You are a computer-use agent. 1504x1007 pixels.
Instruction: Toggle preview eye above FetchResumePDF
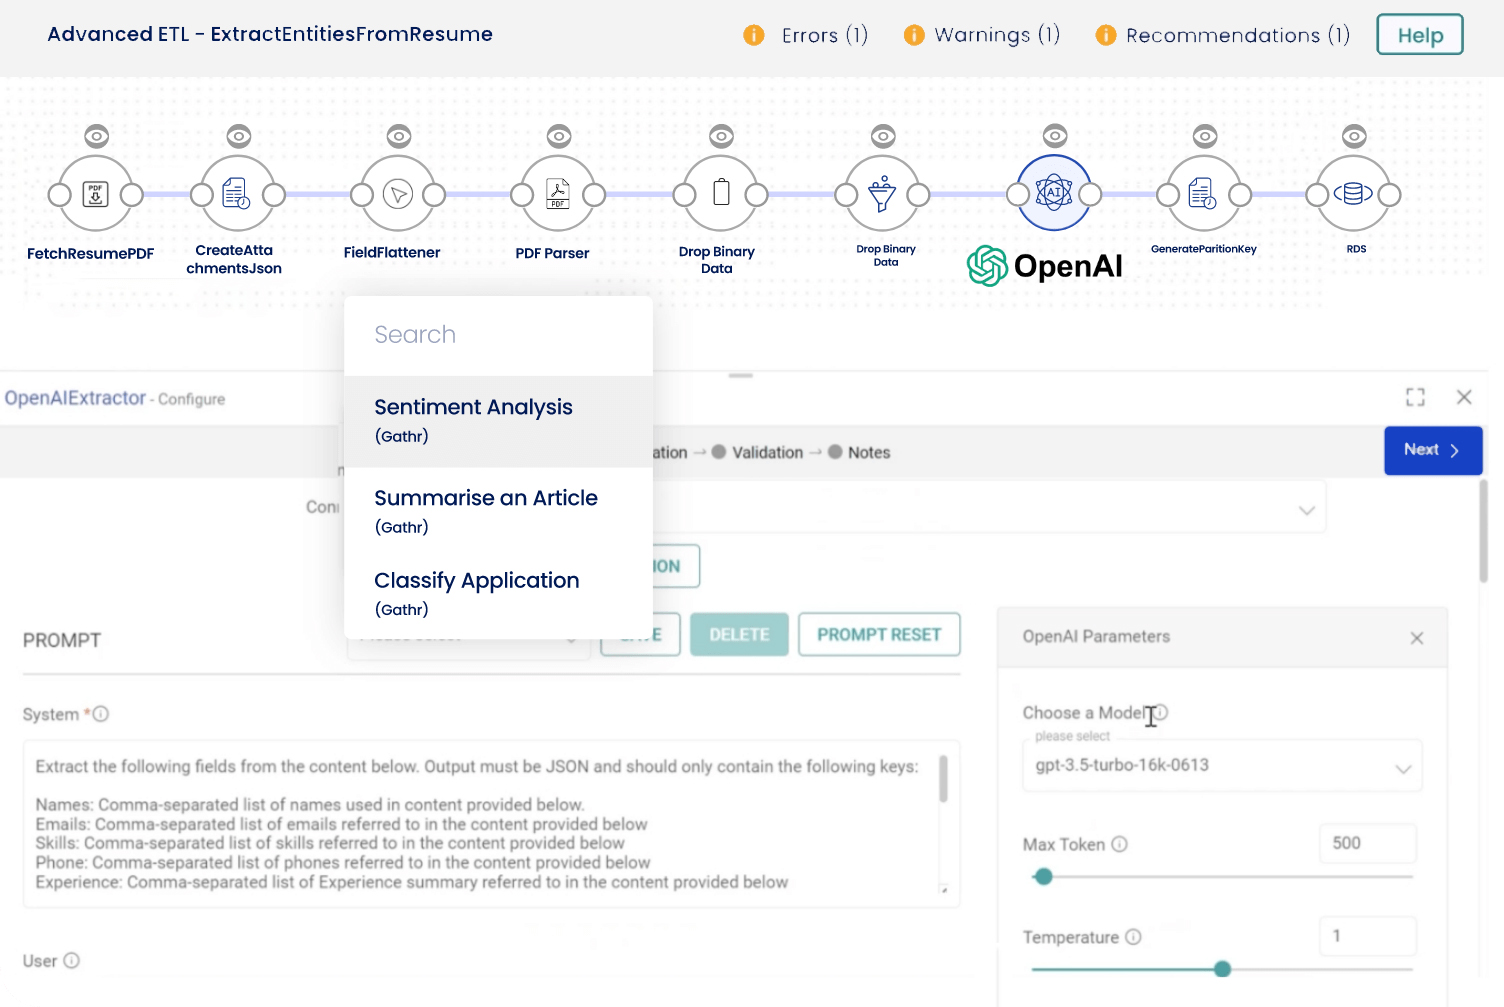pos(96,136)
